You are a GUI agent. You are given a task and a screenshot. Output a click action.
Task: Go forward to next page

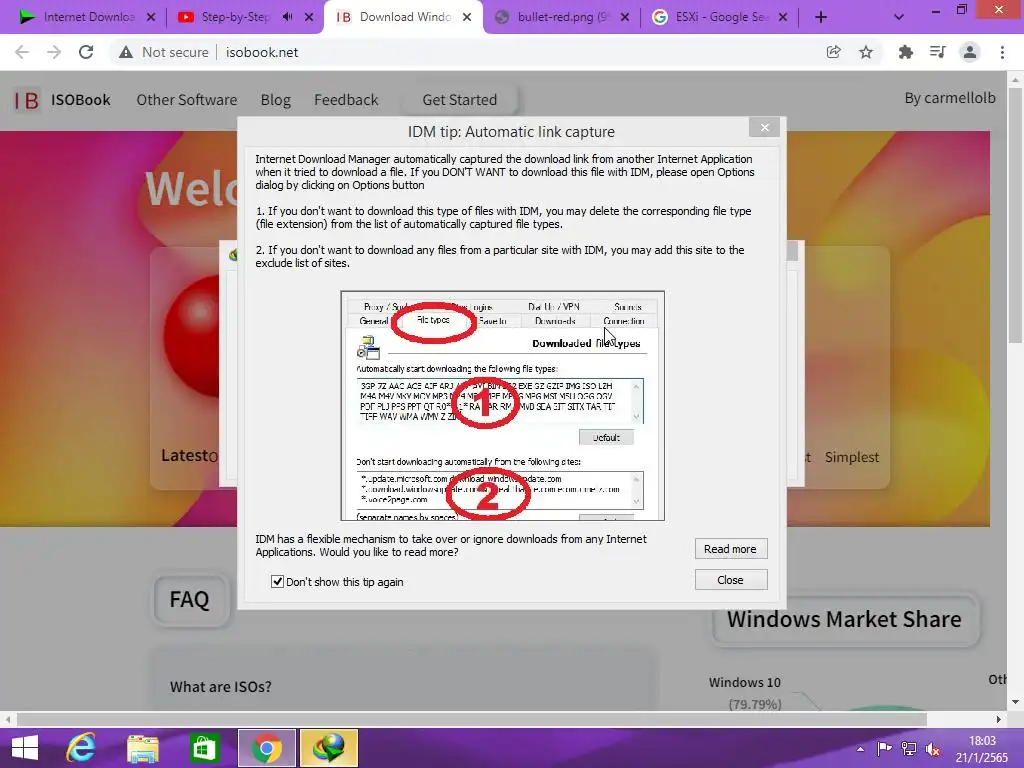pos(54,52)
